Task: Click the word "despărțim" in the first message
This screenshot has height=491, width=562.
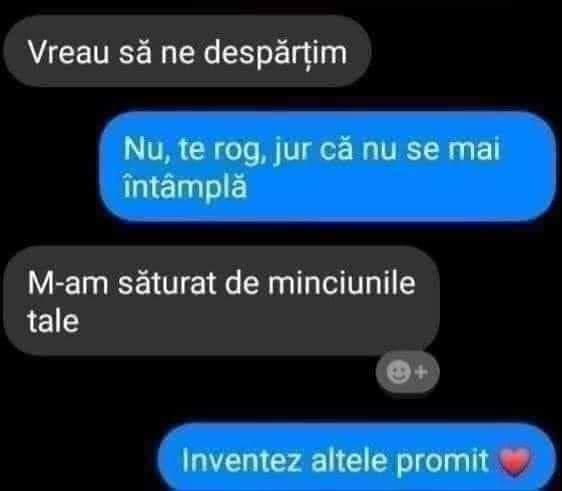Action: tap(275, 54)
